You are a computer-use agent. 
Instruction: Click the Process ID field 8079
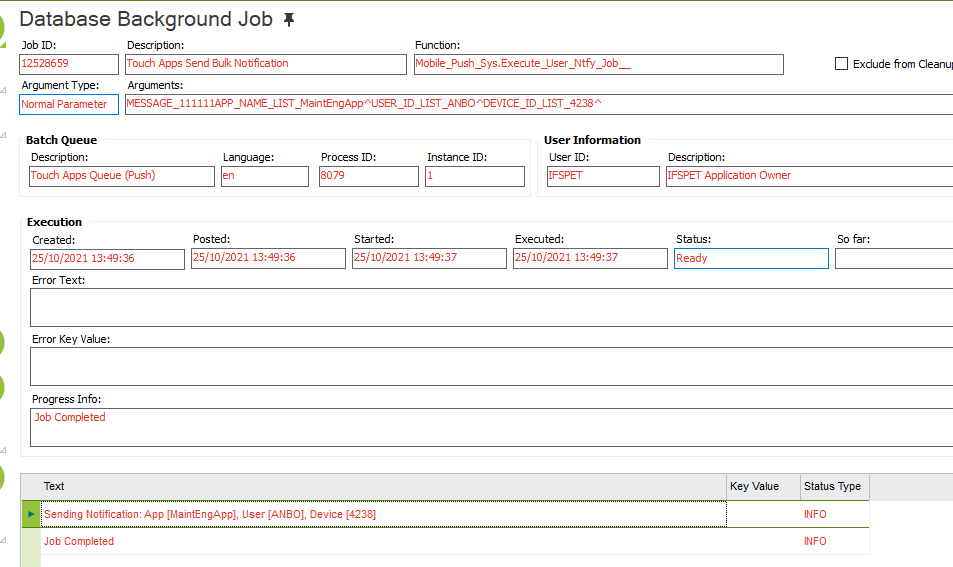pos(368,176)
